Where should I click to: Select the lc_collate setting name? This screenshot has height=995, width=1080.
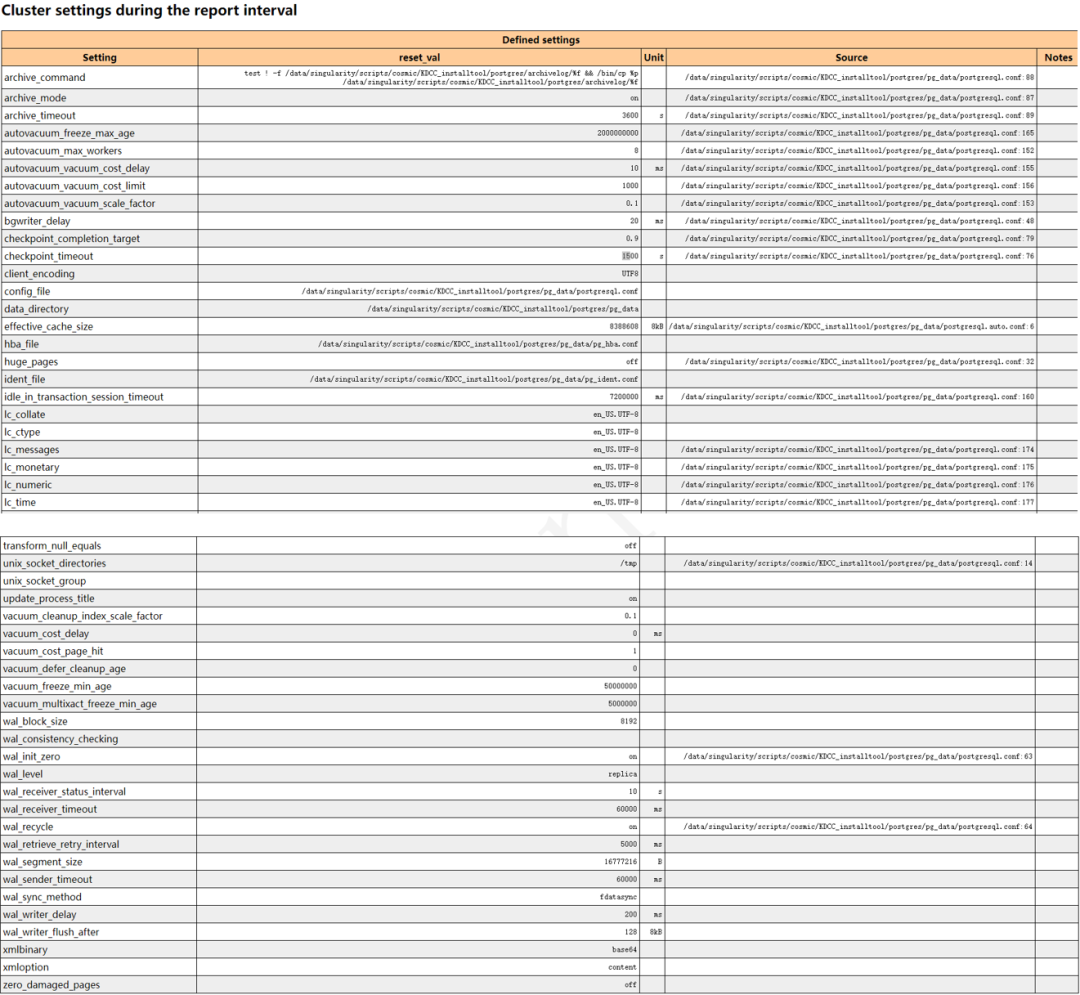coord(25,415)
